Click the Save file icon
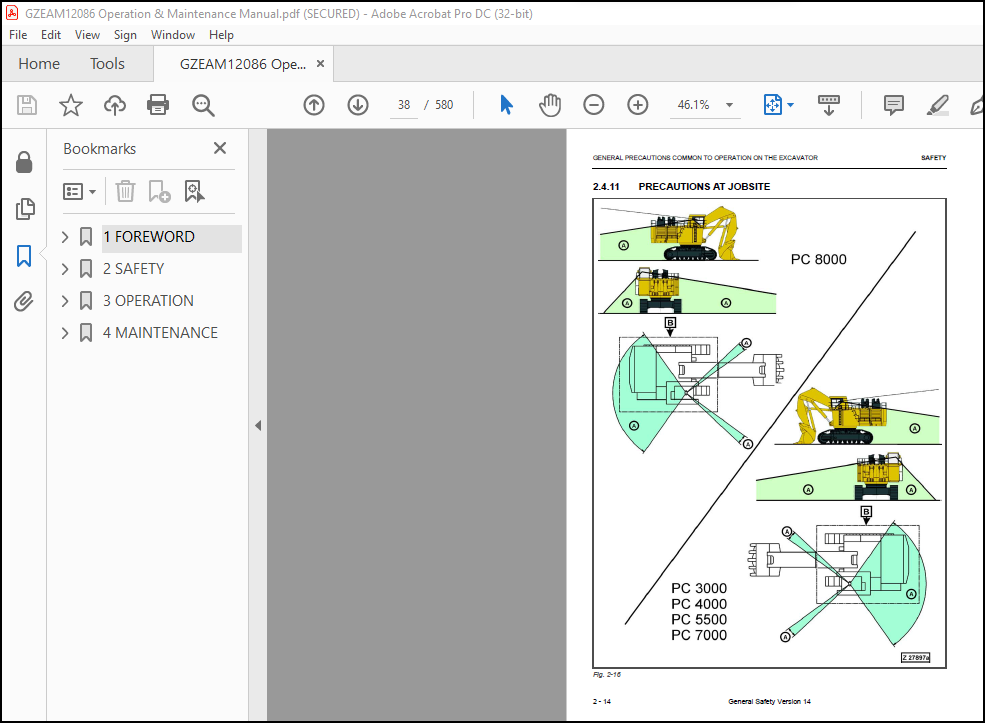 26,105
